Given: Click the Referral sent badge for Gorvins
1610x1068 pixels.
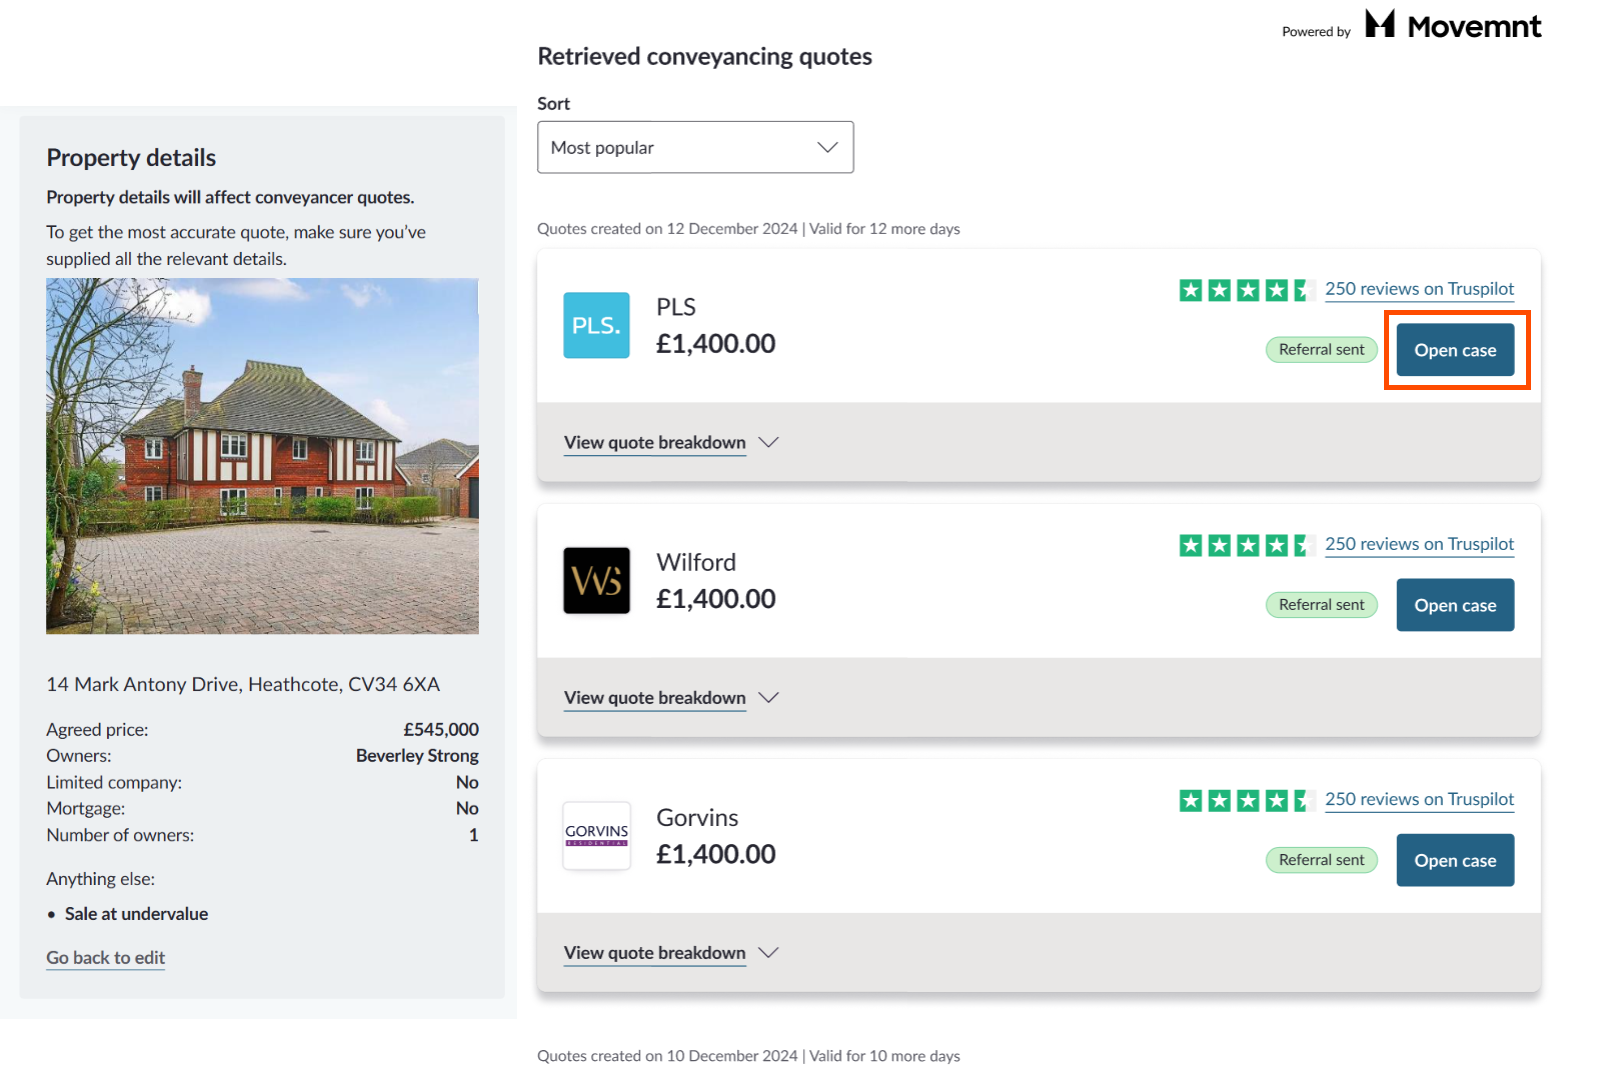Looking at the screenshot, I should click(1321, 859).
